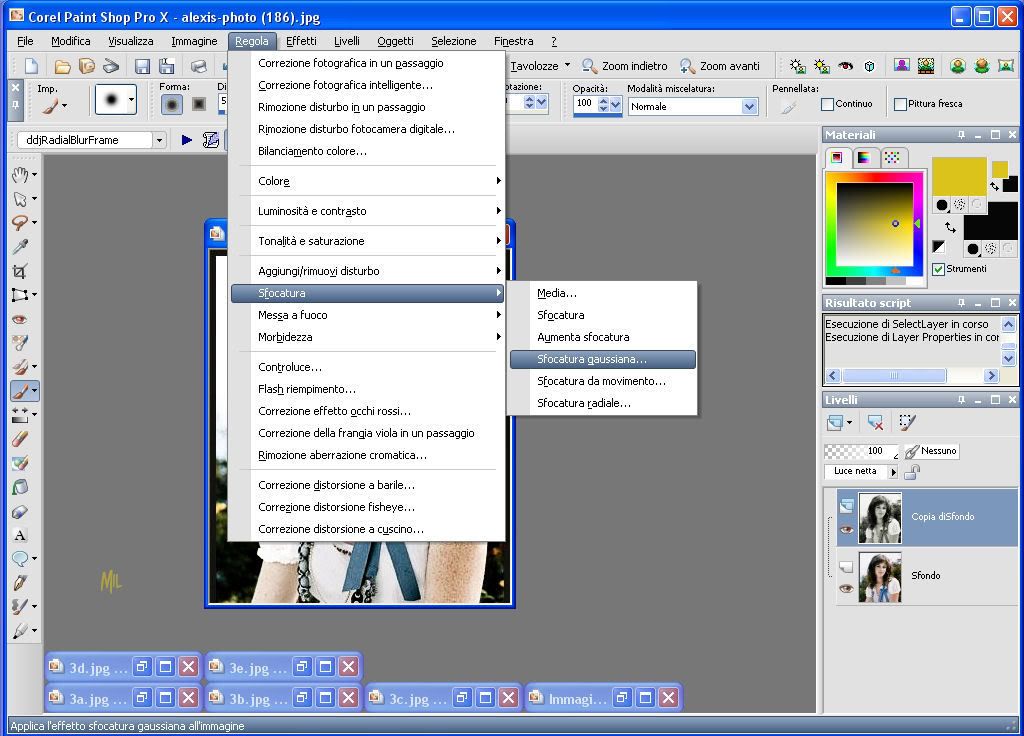Select the Text tool (A)

point(20,536)
